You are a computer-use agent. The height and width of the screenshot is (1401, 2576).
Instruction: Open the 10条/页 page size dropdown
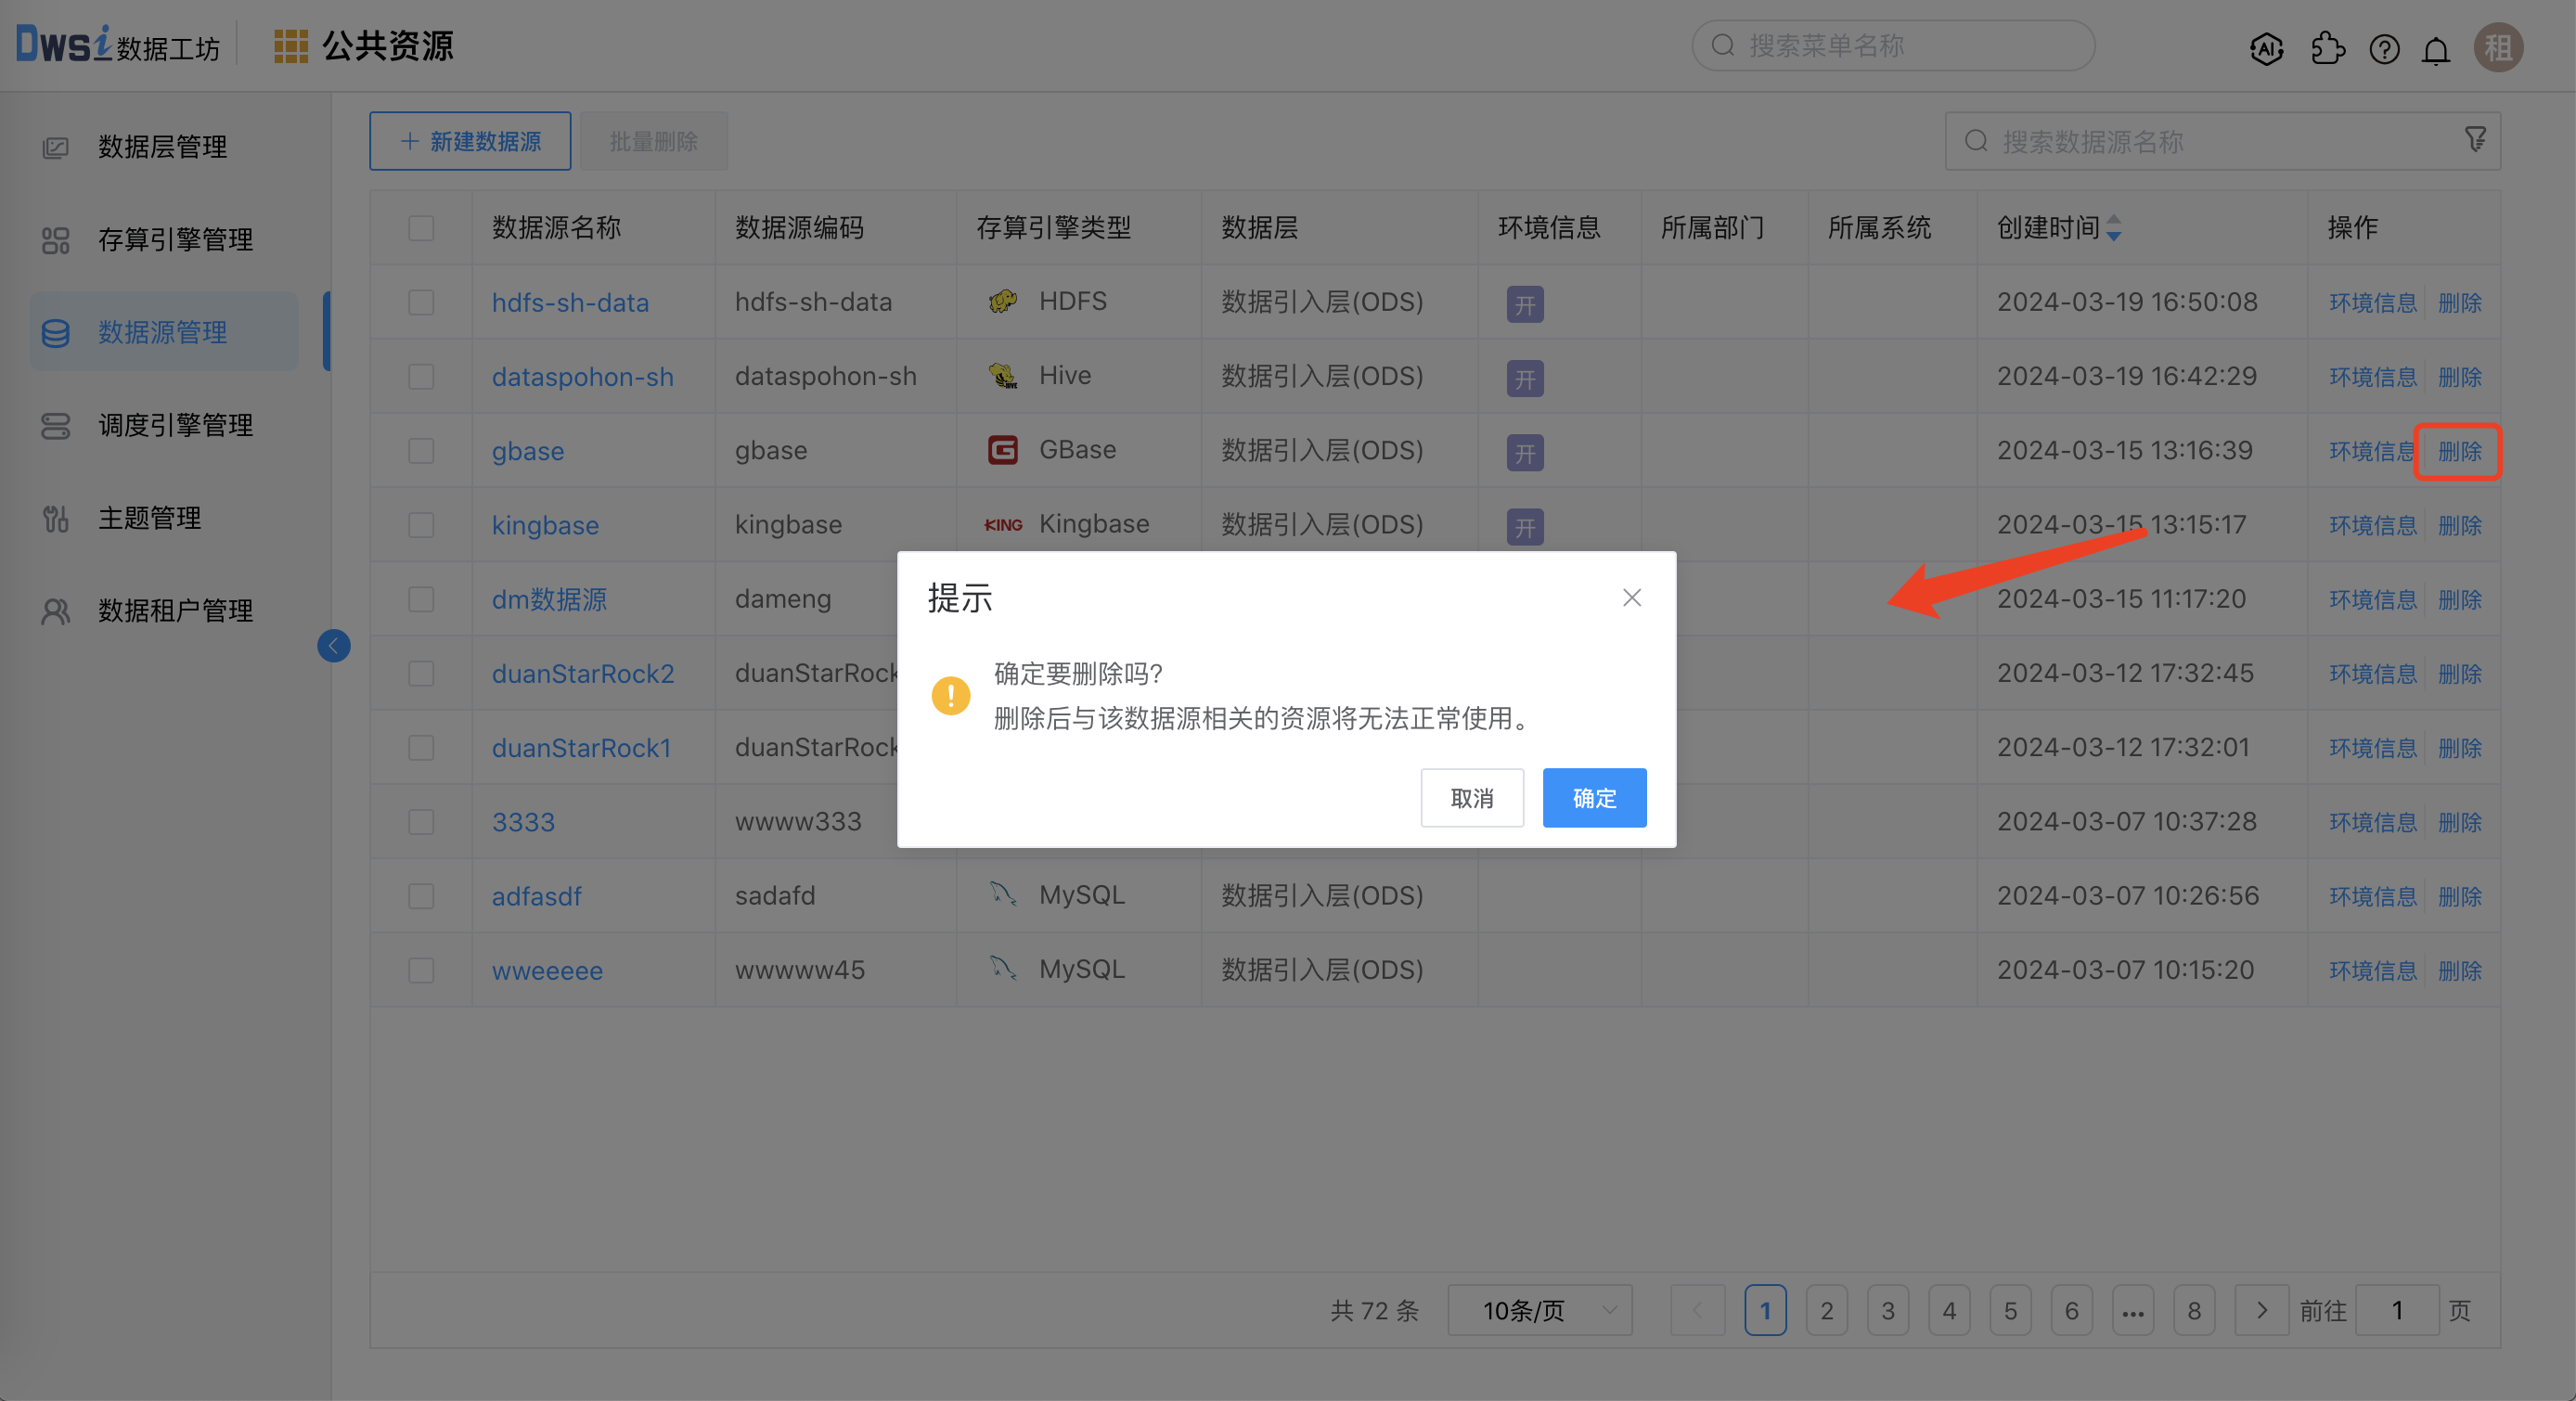click(x=1539, y=1310)
